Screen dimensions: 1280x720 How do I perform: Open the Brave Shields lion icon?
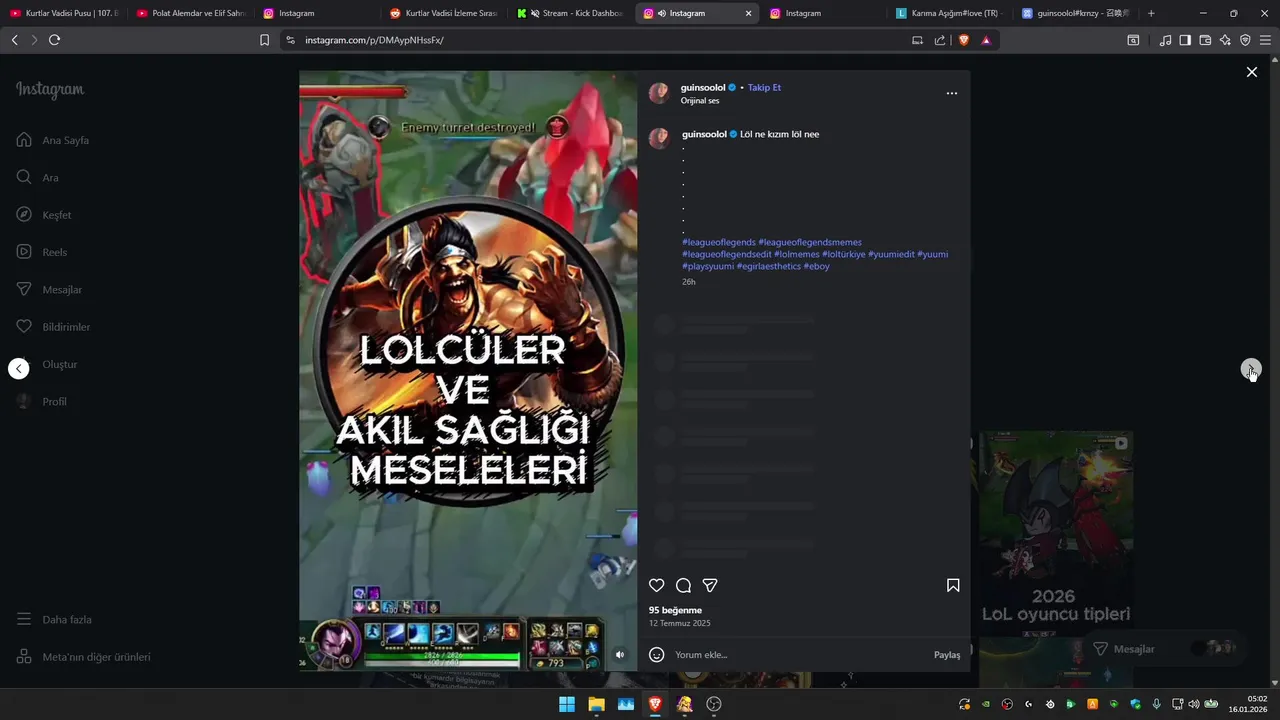coord(964,40)
